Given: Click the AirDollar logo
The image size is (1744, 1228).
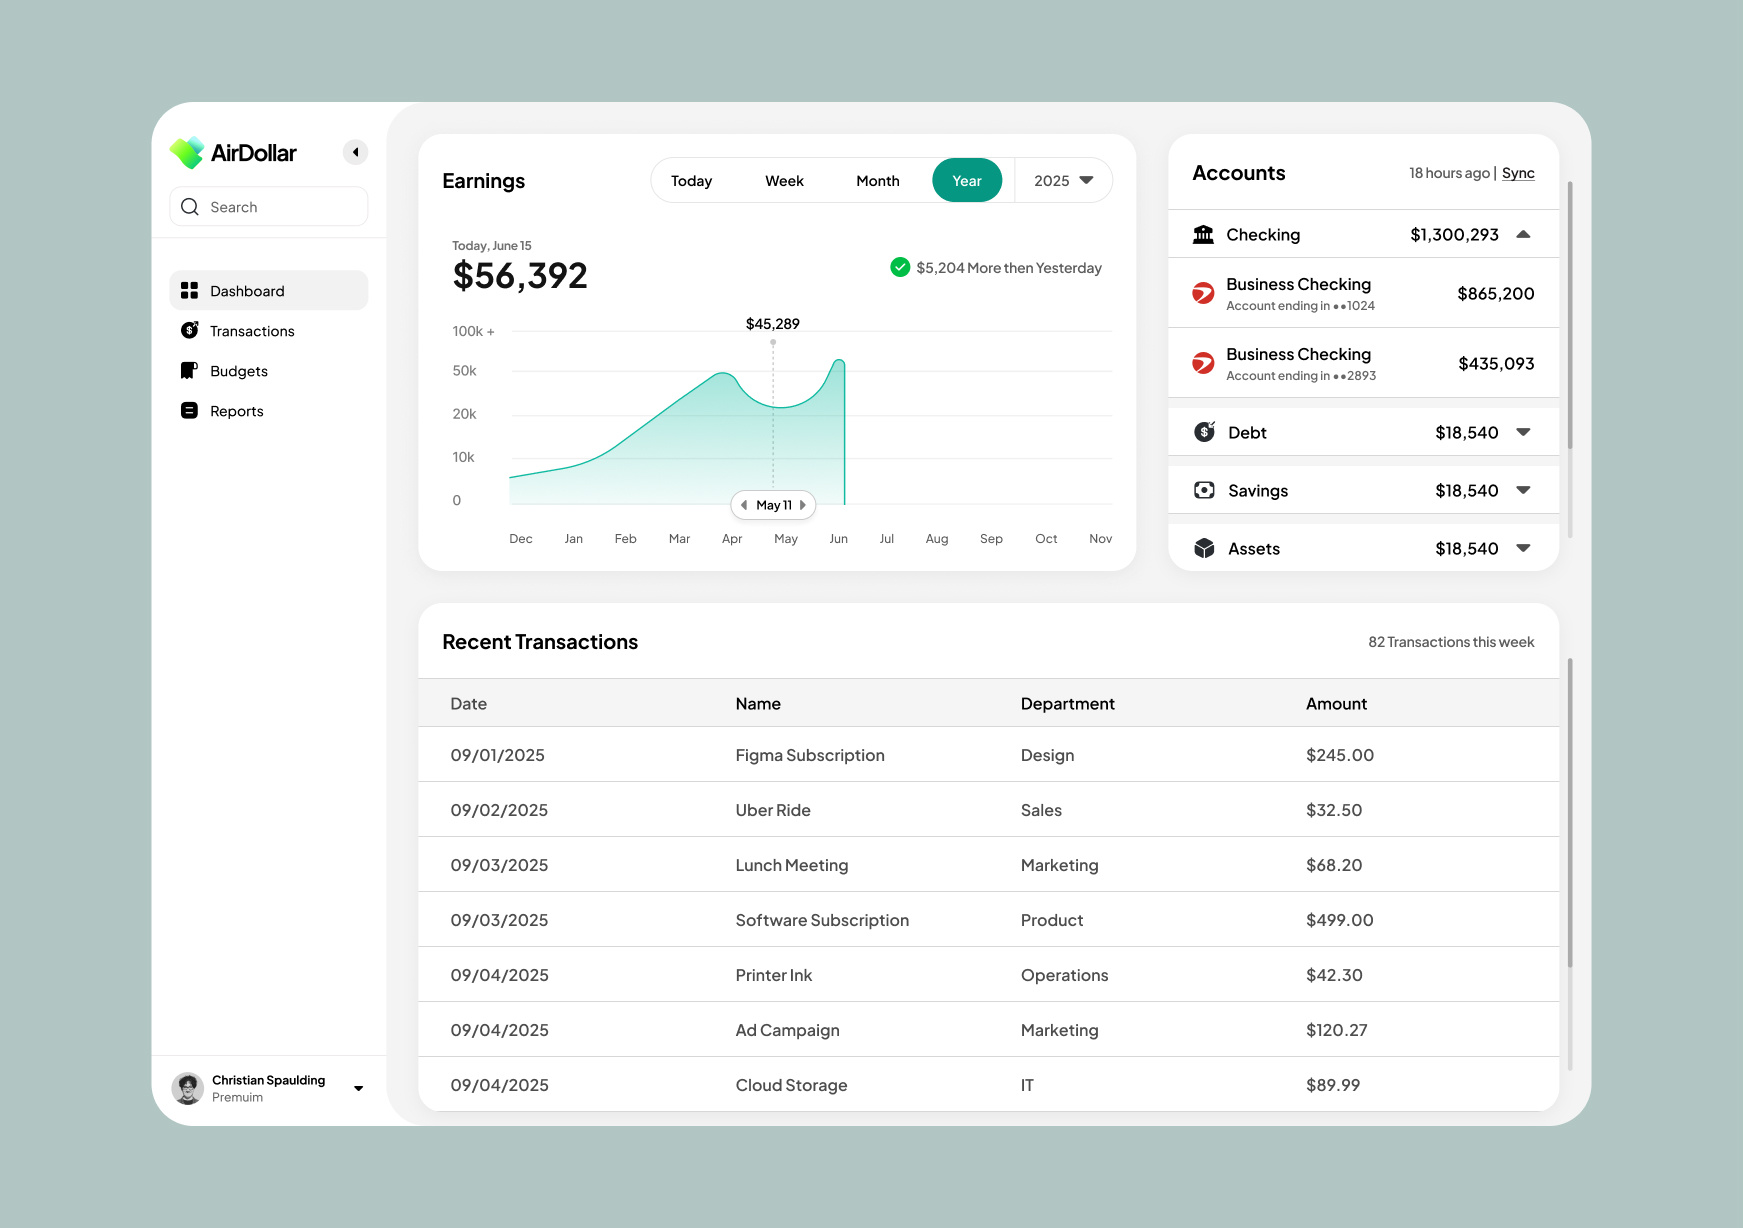Looking at the screenshot, I should tap(186, 152).
